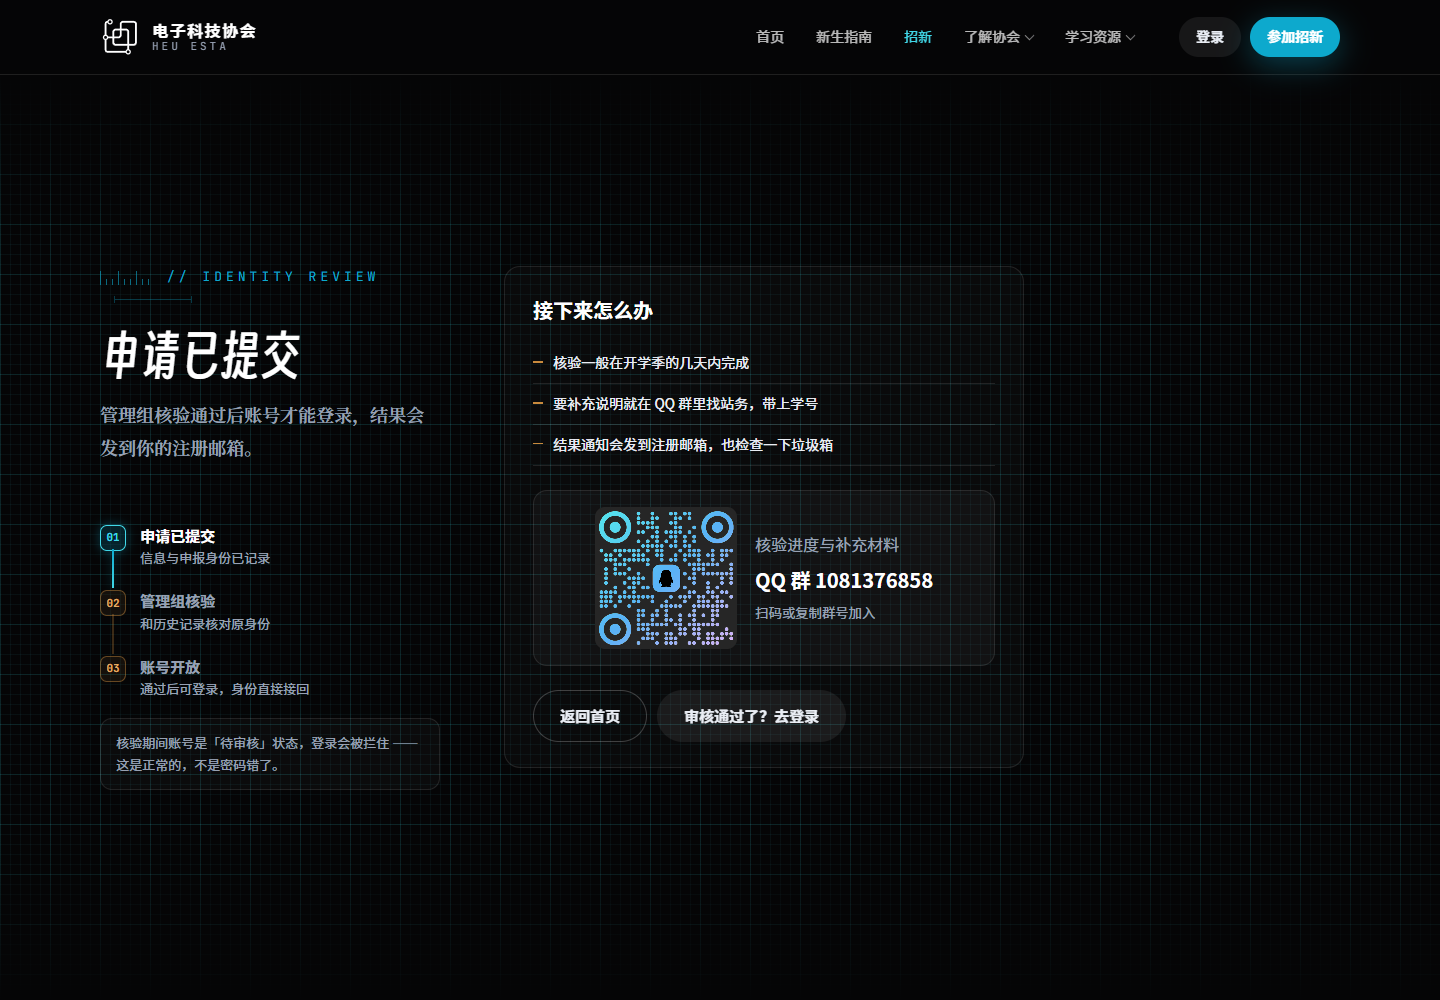Click the 登录 button in the header
The width and height of the screenshot is (1440, 1000).
pos(1210,37)
